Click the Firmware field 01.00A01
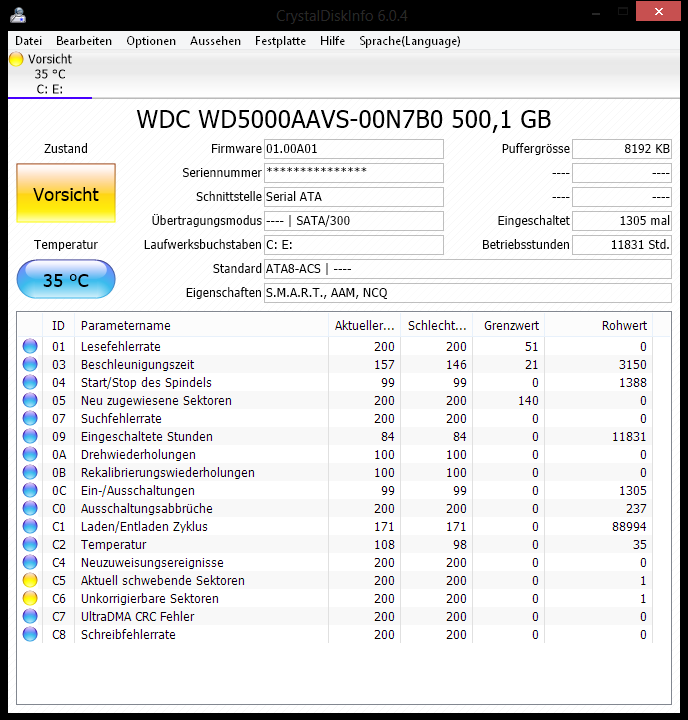 click(x=354, y=149)
